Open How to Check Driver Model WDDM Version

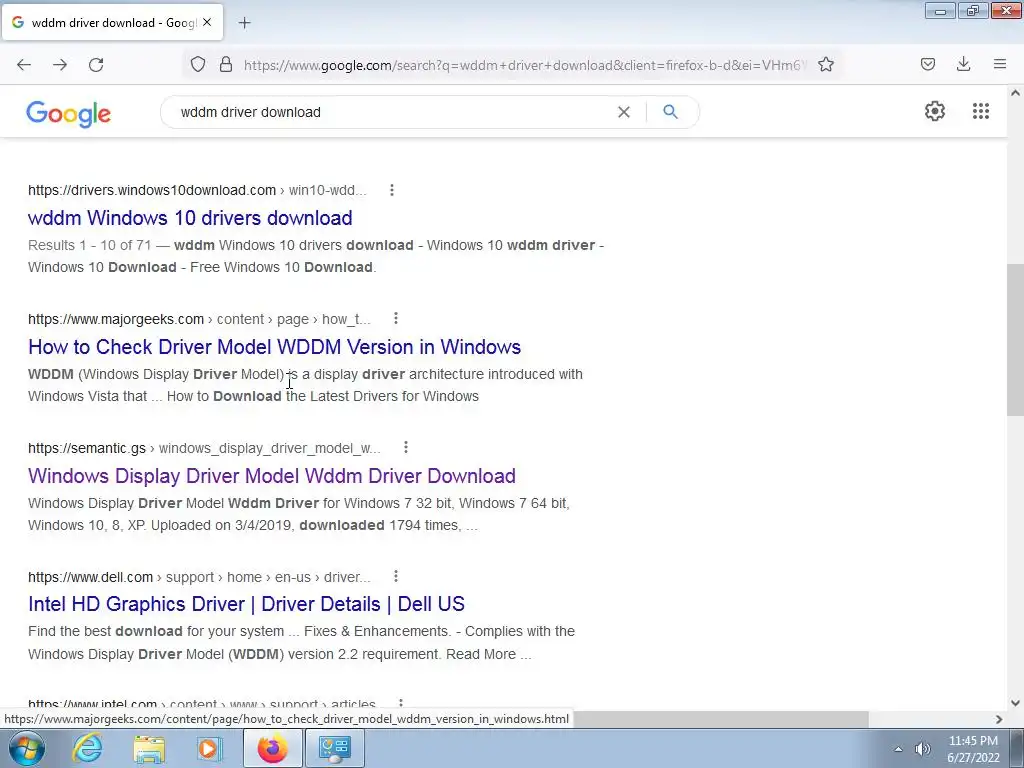(274, 347)
